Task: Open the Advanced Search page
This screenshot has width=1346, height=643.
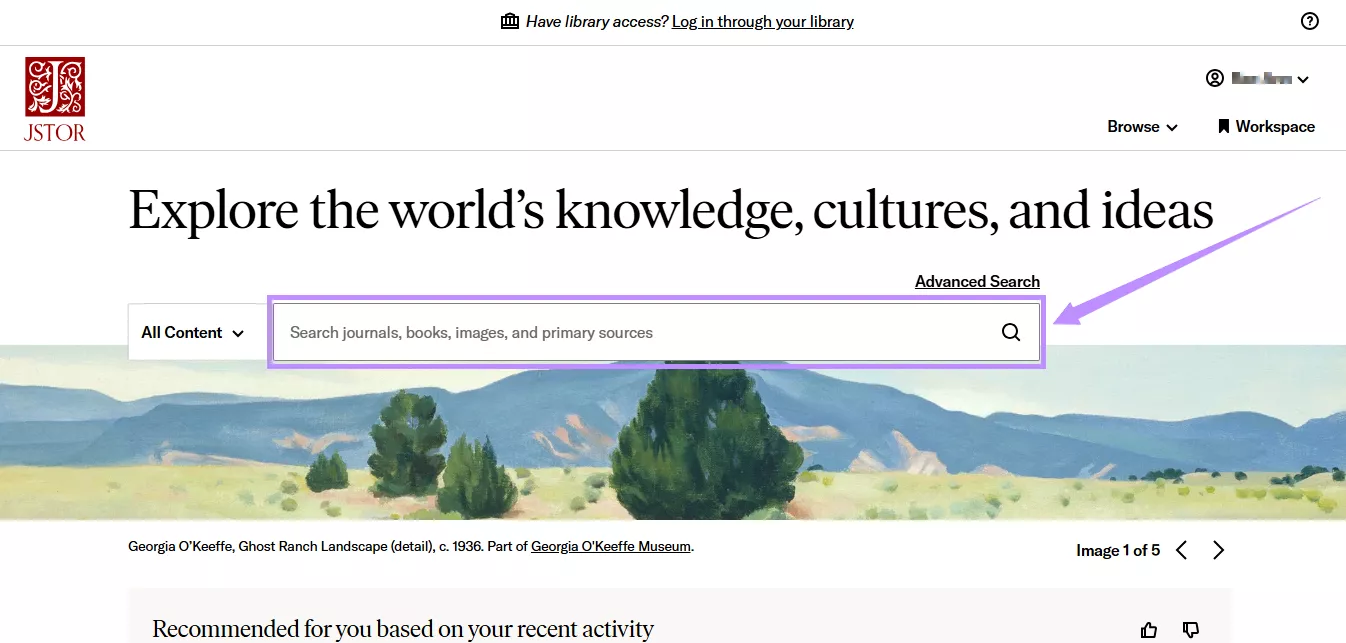Action: pyautogui.click(x=977, y=281)
